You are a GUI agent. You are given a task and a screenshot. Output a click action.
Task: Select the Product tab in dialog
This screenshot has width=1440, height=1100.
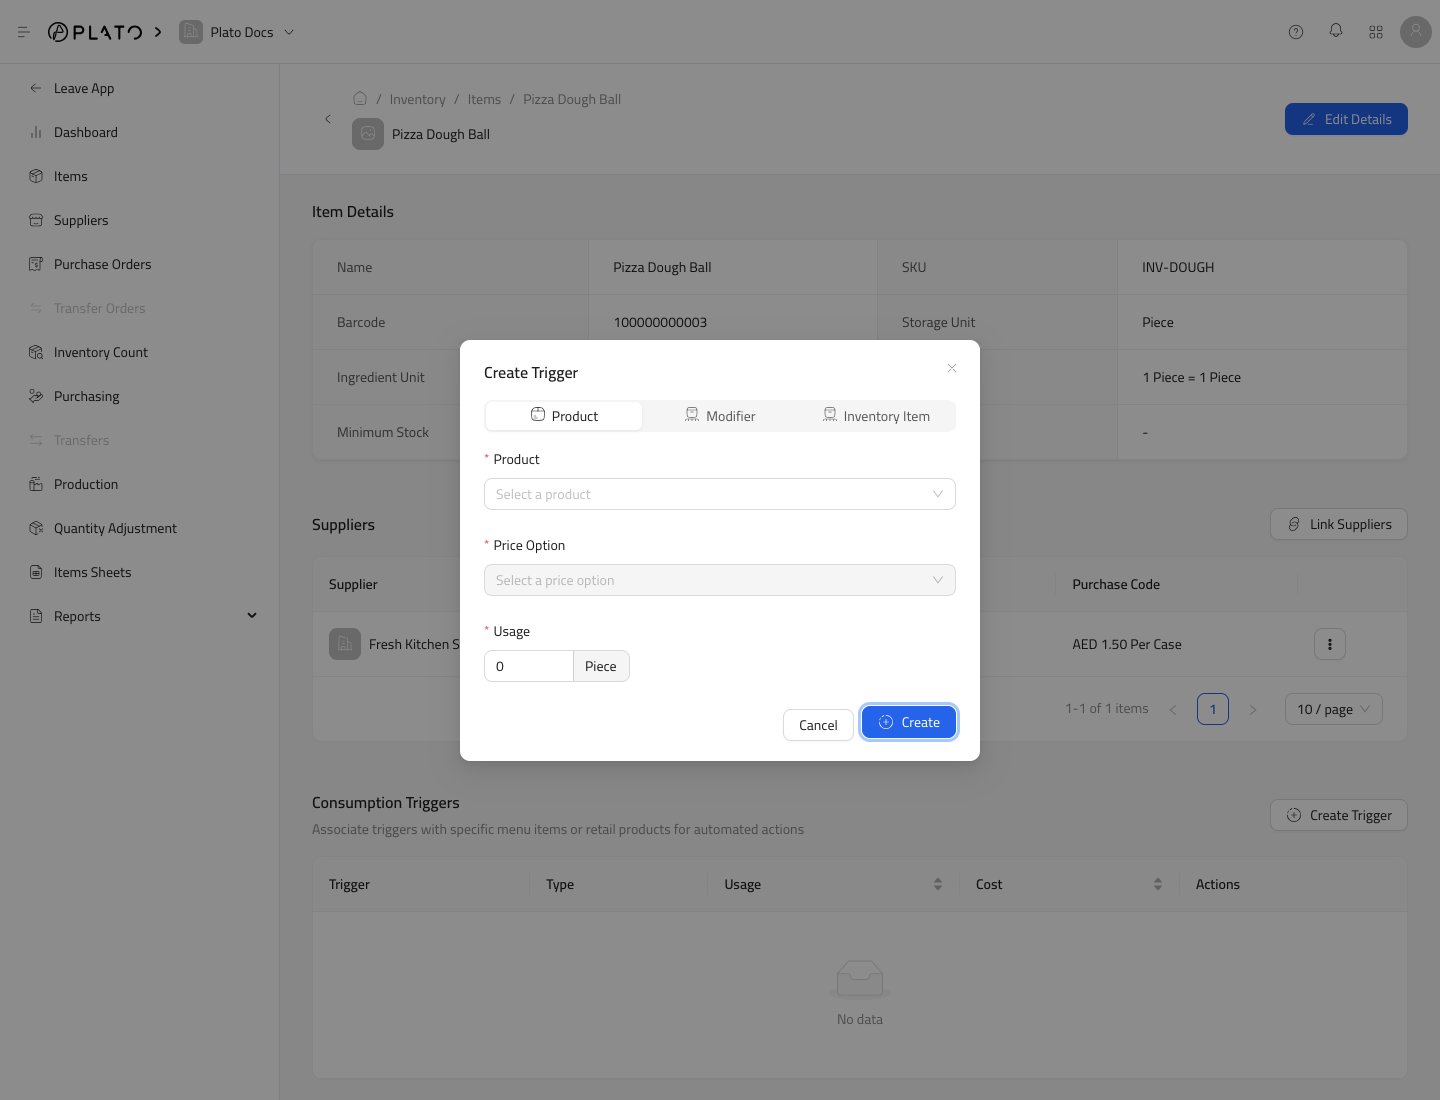click(x=564, y=416)
